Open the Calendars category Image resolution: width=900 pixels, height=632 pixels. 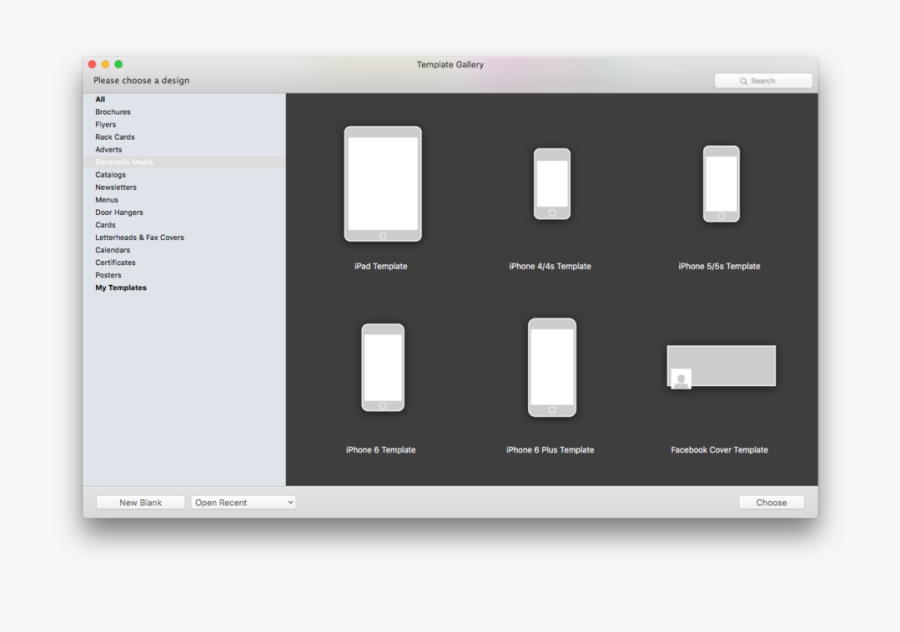pos(112,250)
